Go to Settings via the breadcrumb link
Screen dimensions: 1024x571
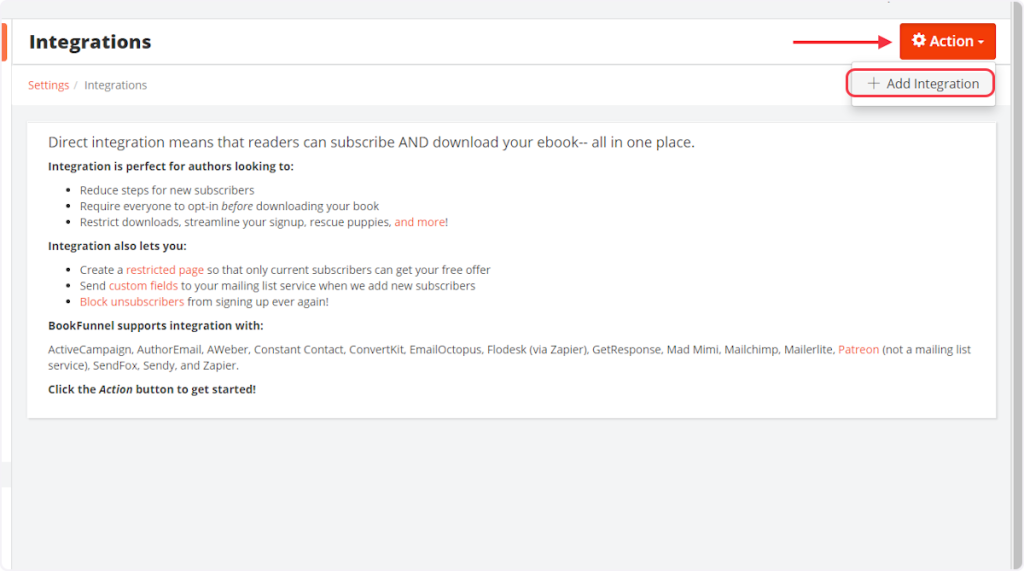coord(48,85)
